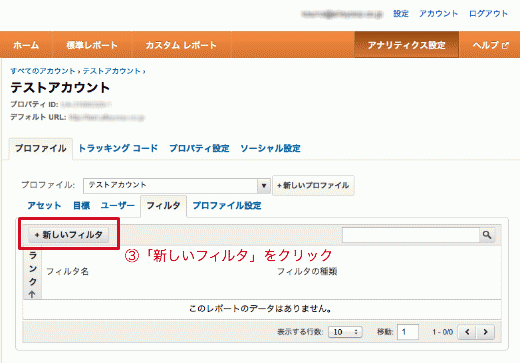This screenshot has height=363, width=520.
Task: Click the フィルタの種類 column header
Action: click(x=307, y=272)
